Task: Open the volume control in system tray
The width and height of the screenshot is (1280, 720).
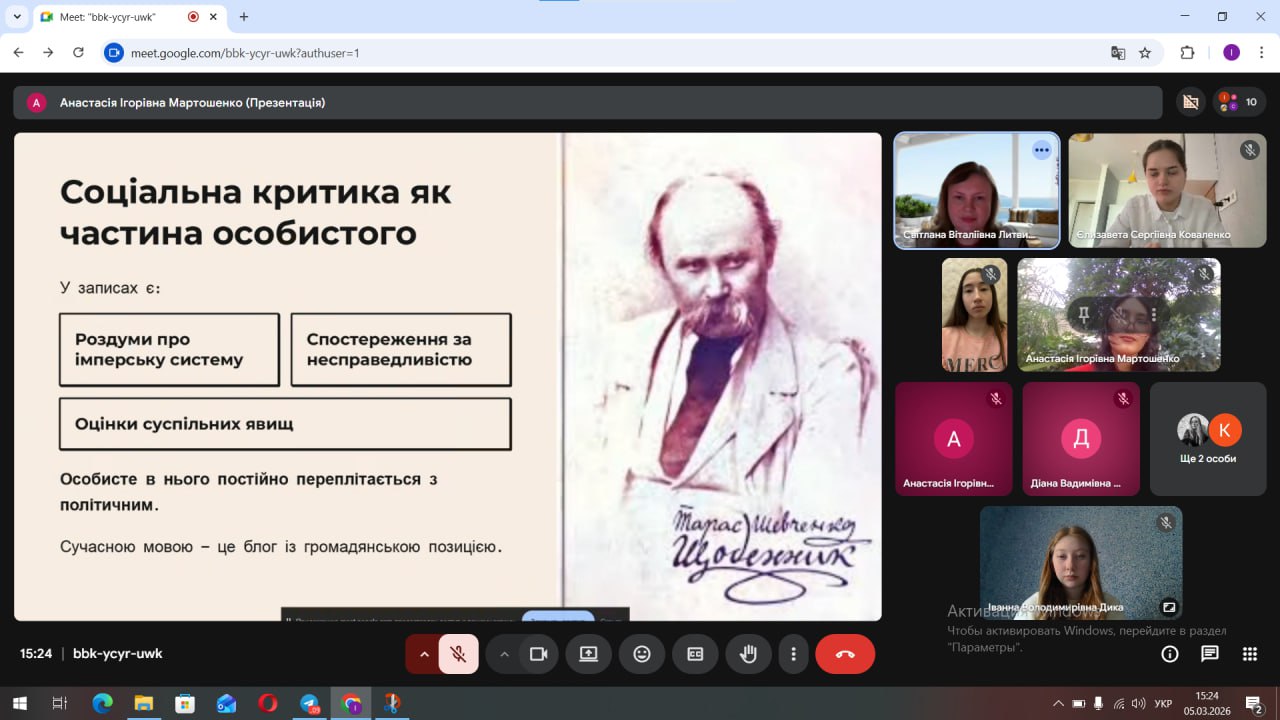Action: [x=1137, y=704]
